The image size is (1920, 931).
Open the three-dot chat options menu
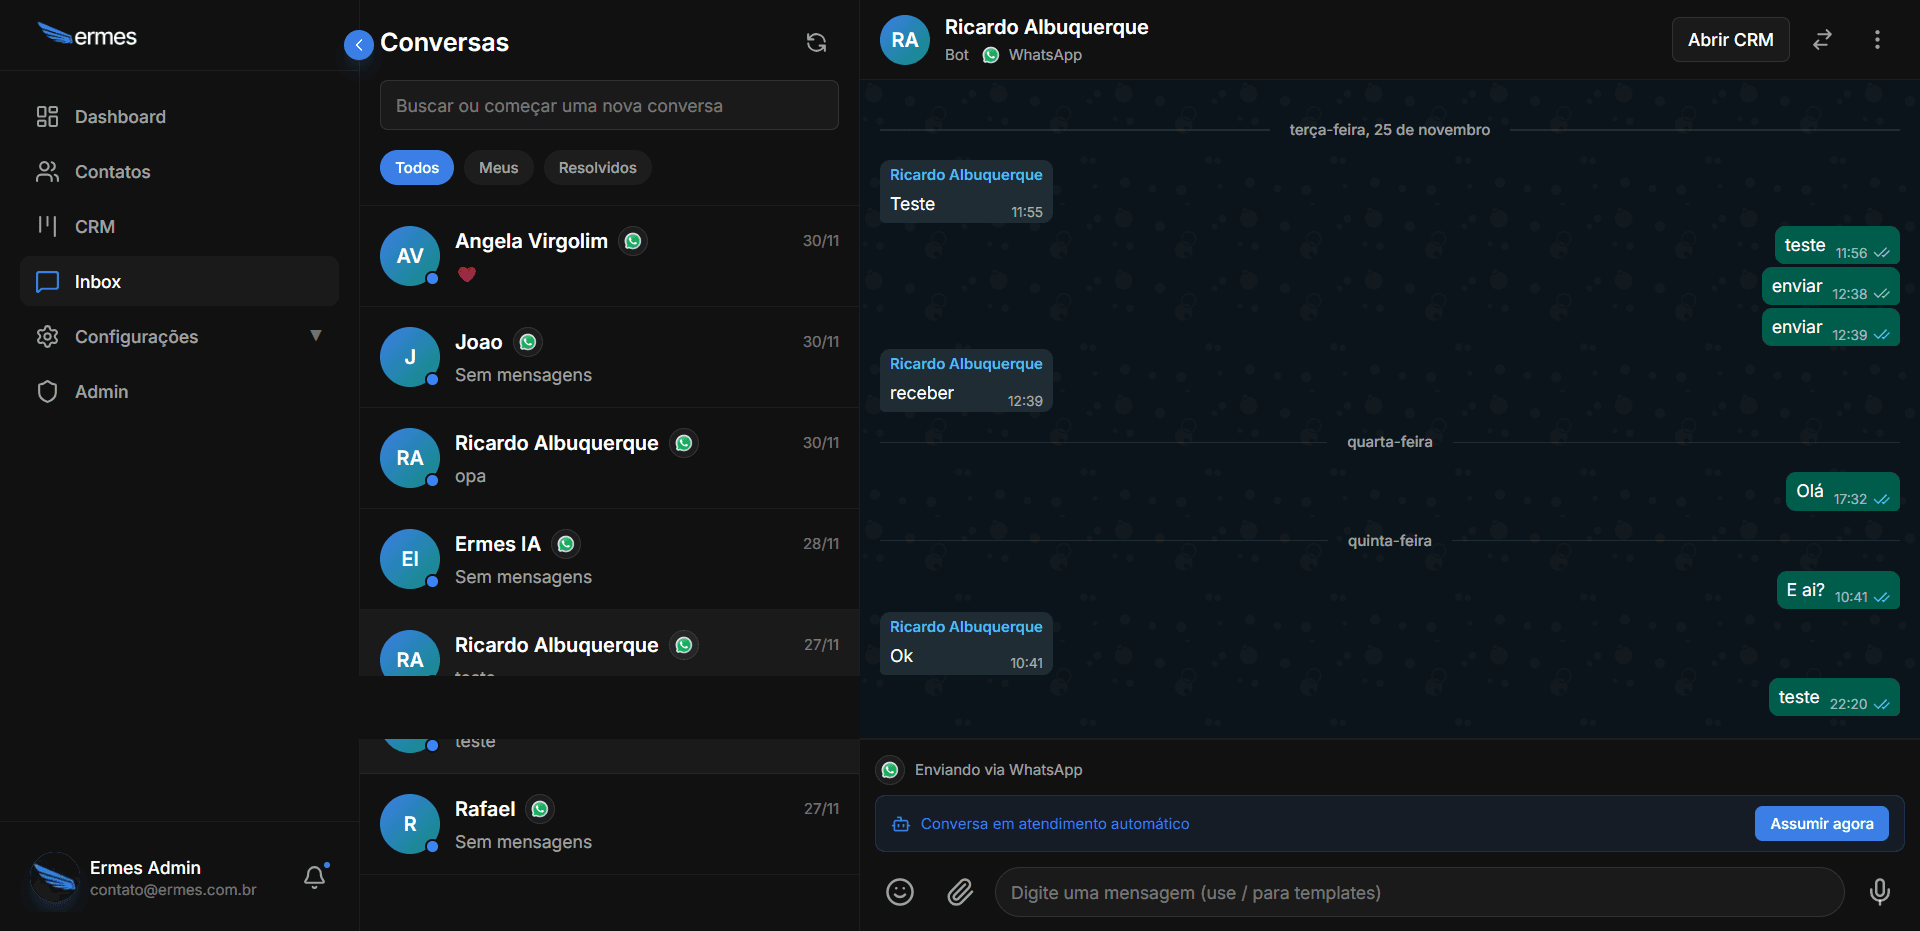(1877, 40)
